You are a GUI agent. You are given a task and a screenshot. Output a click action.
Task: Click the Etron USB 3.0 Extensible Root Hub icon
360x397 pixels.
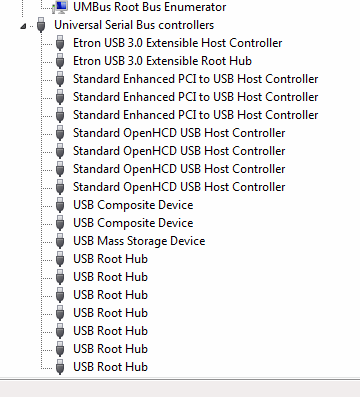[60, 61]
